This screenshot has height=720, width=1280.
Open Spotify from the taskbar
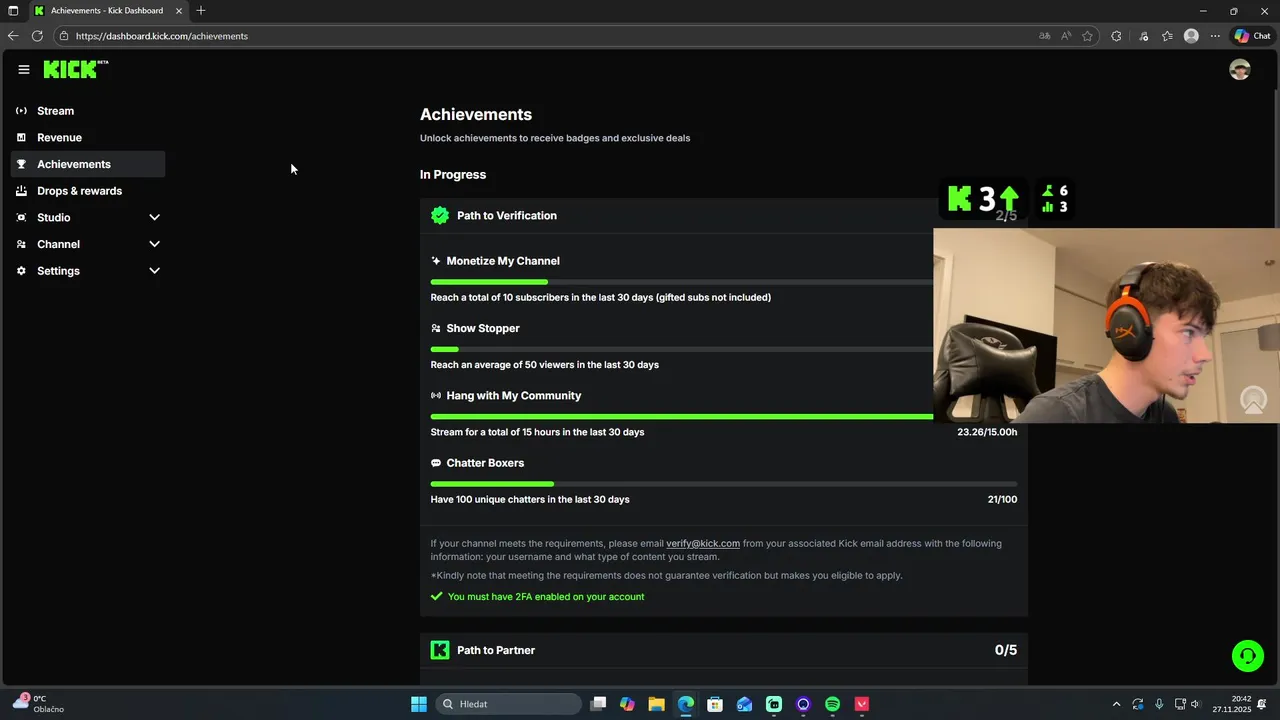point(833,704)
